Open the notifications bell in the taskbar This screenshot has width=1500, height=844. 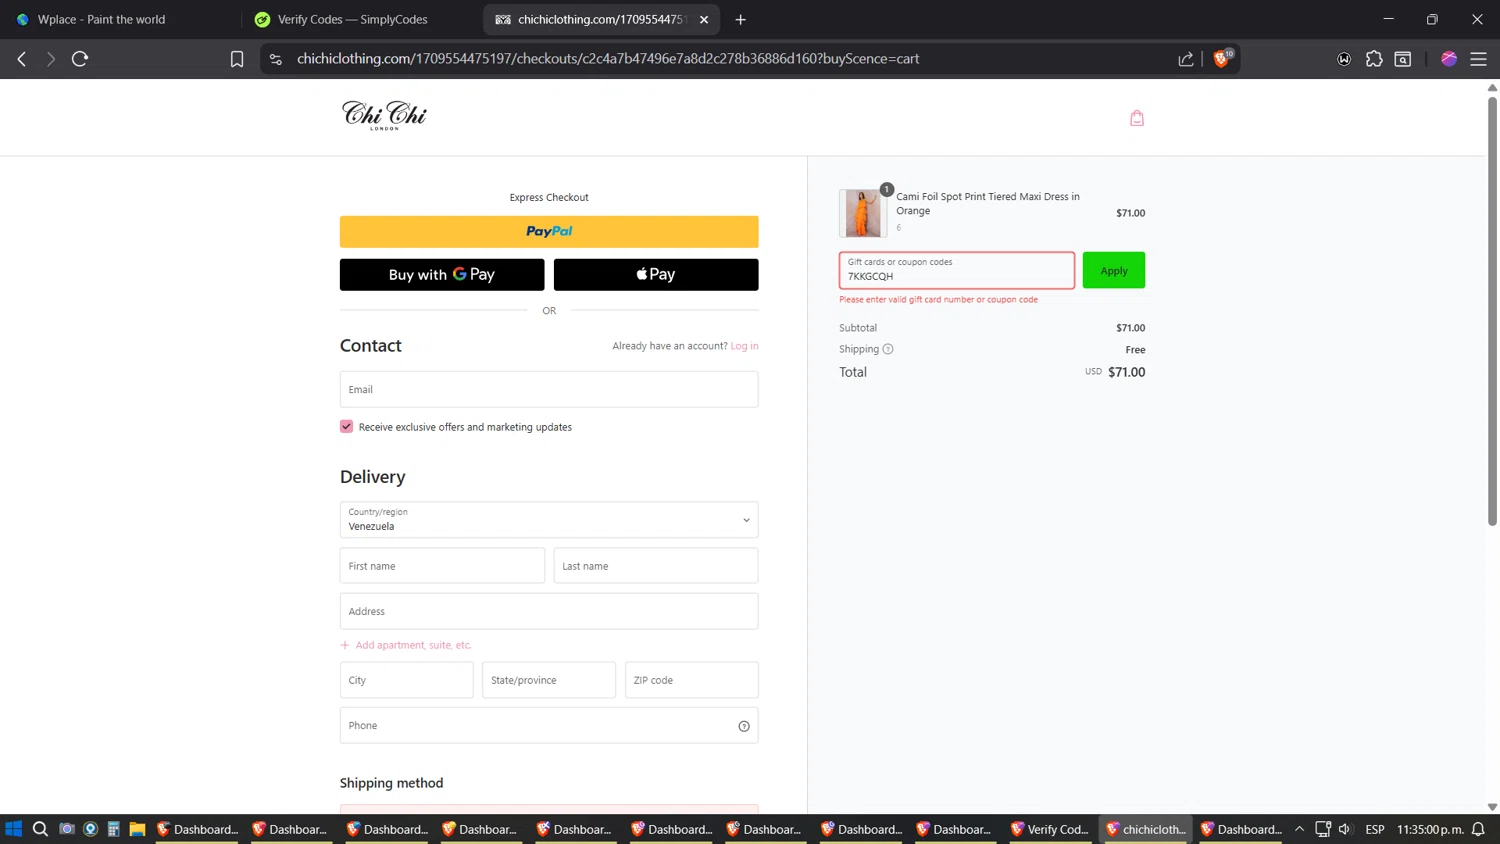pos(1478,829)
